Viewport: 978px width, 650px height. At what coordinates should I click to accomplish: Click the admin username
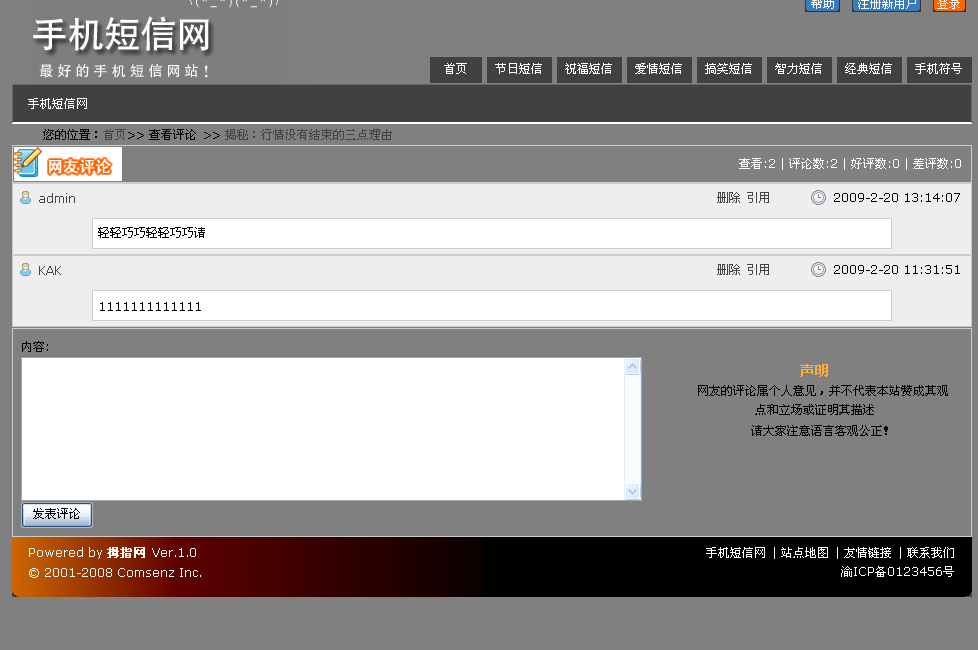click(x=57, y=198)
